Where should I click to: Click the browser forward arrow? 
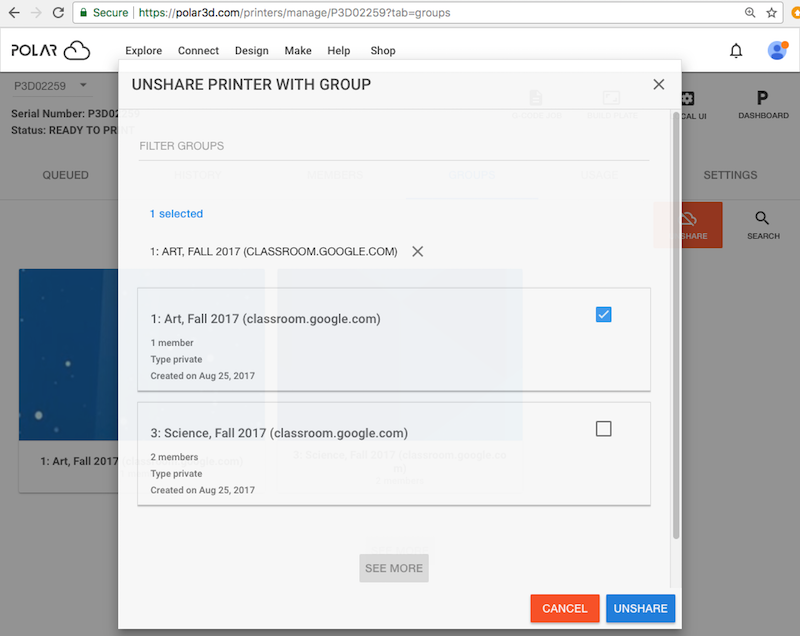pos(36,13)
